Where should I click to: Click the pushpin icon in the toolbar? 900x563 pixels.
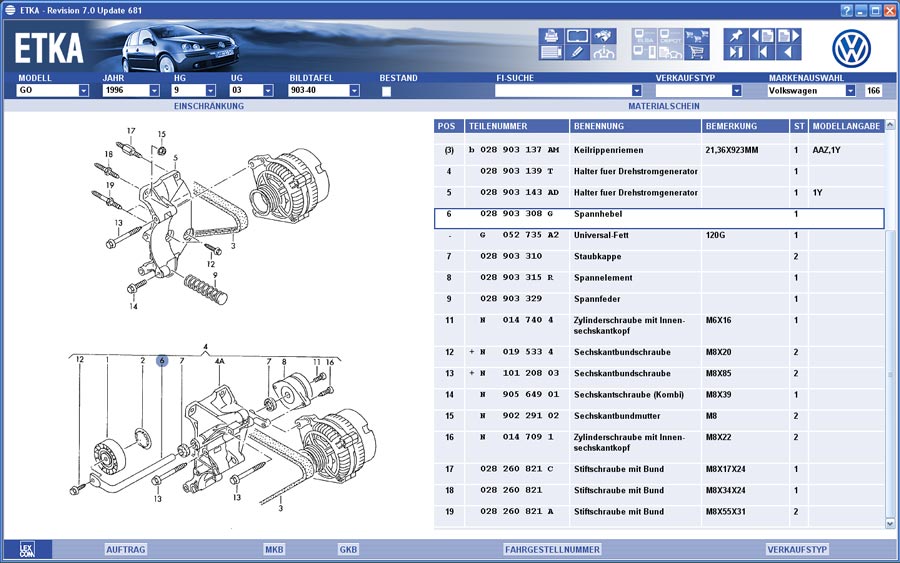pos(737,36)
